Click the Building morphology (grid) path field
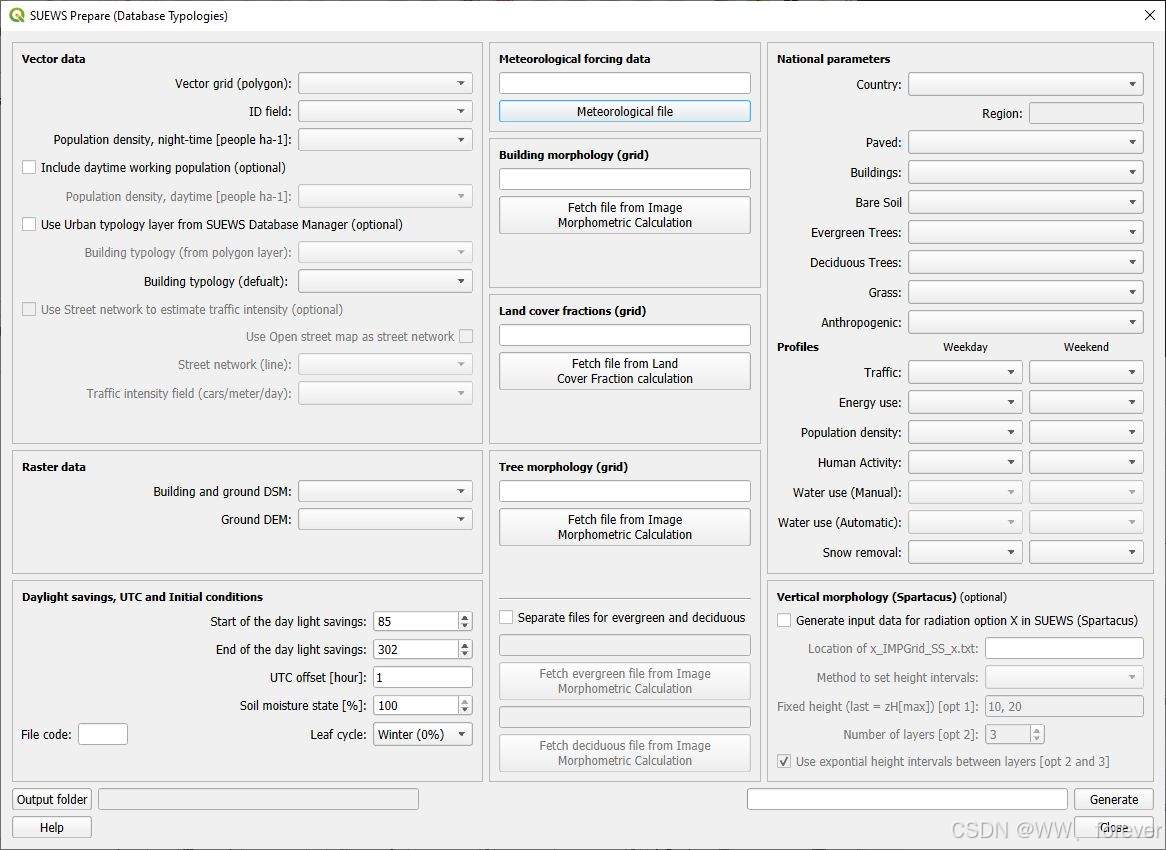 [625, 178]
